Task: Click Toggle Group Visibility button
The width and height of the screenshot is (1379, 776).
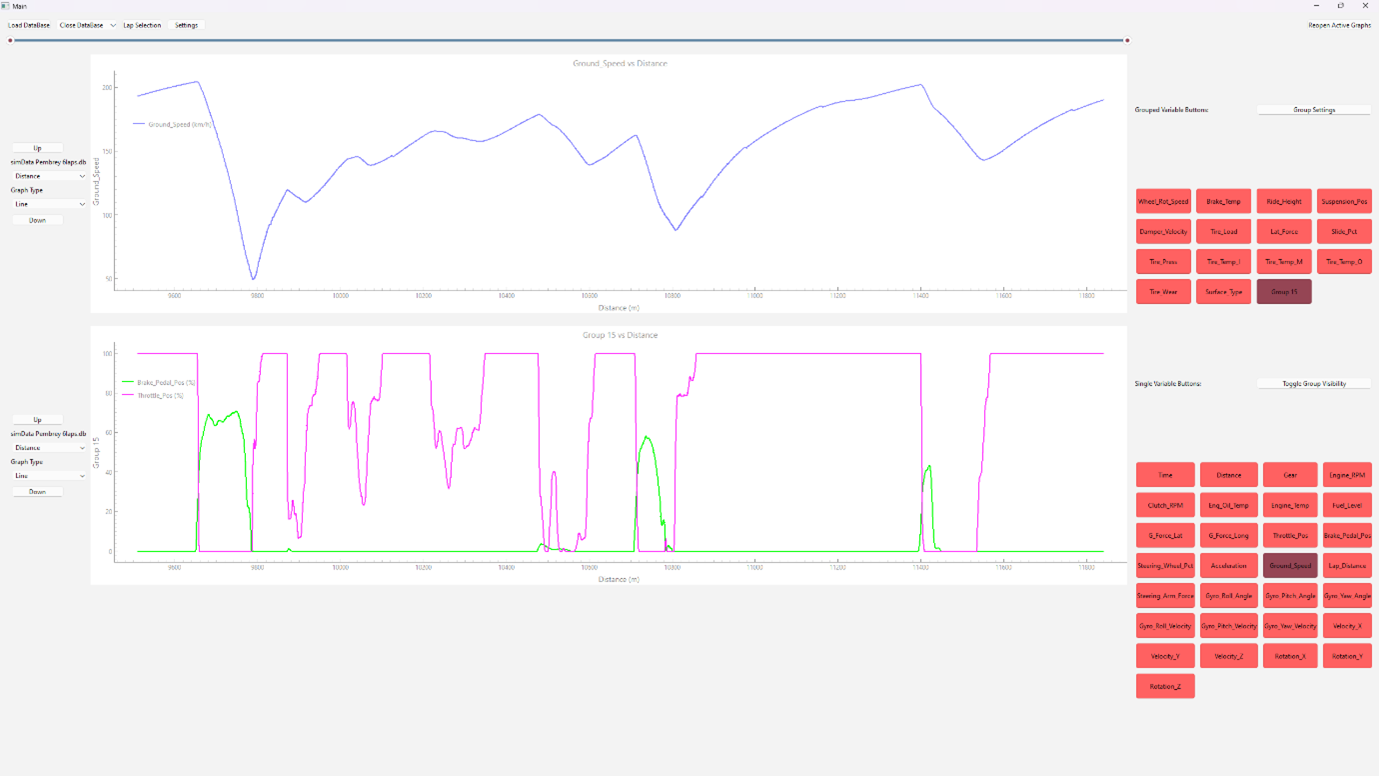Action: (1313, 384)
